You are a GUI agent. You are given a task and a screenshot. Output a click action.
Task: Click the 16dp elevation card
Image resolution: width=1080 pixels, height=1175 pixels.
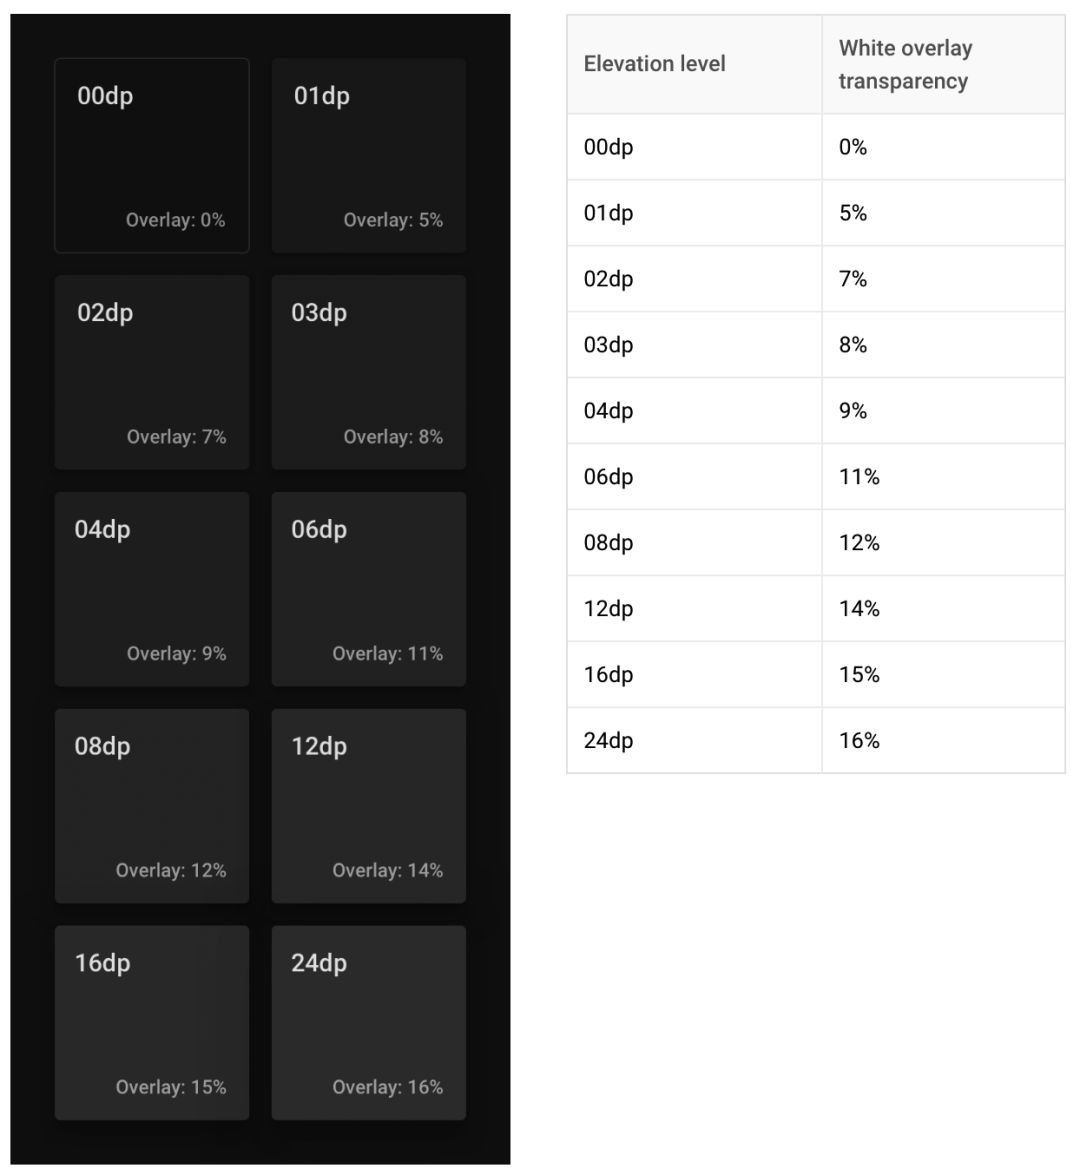151,1022
